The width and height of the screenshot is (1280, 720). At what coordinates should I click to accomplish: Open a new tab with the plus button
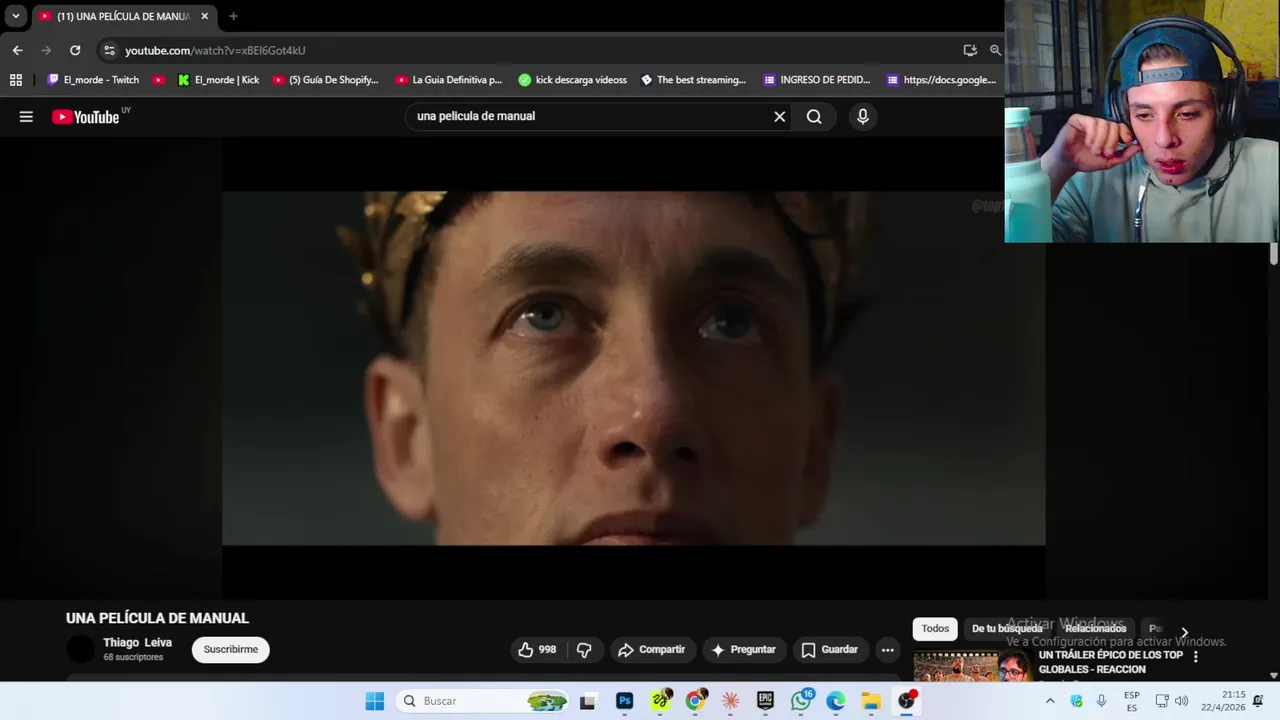point(233,16)
